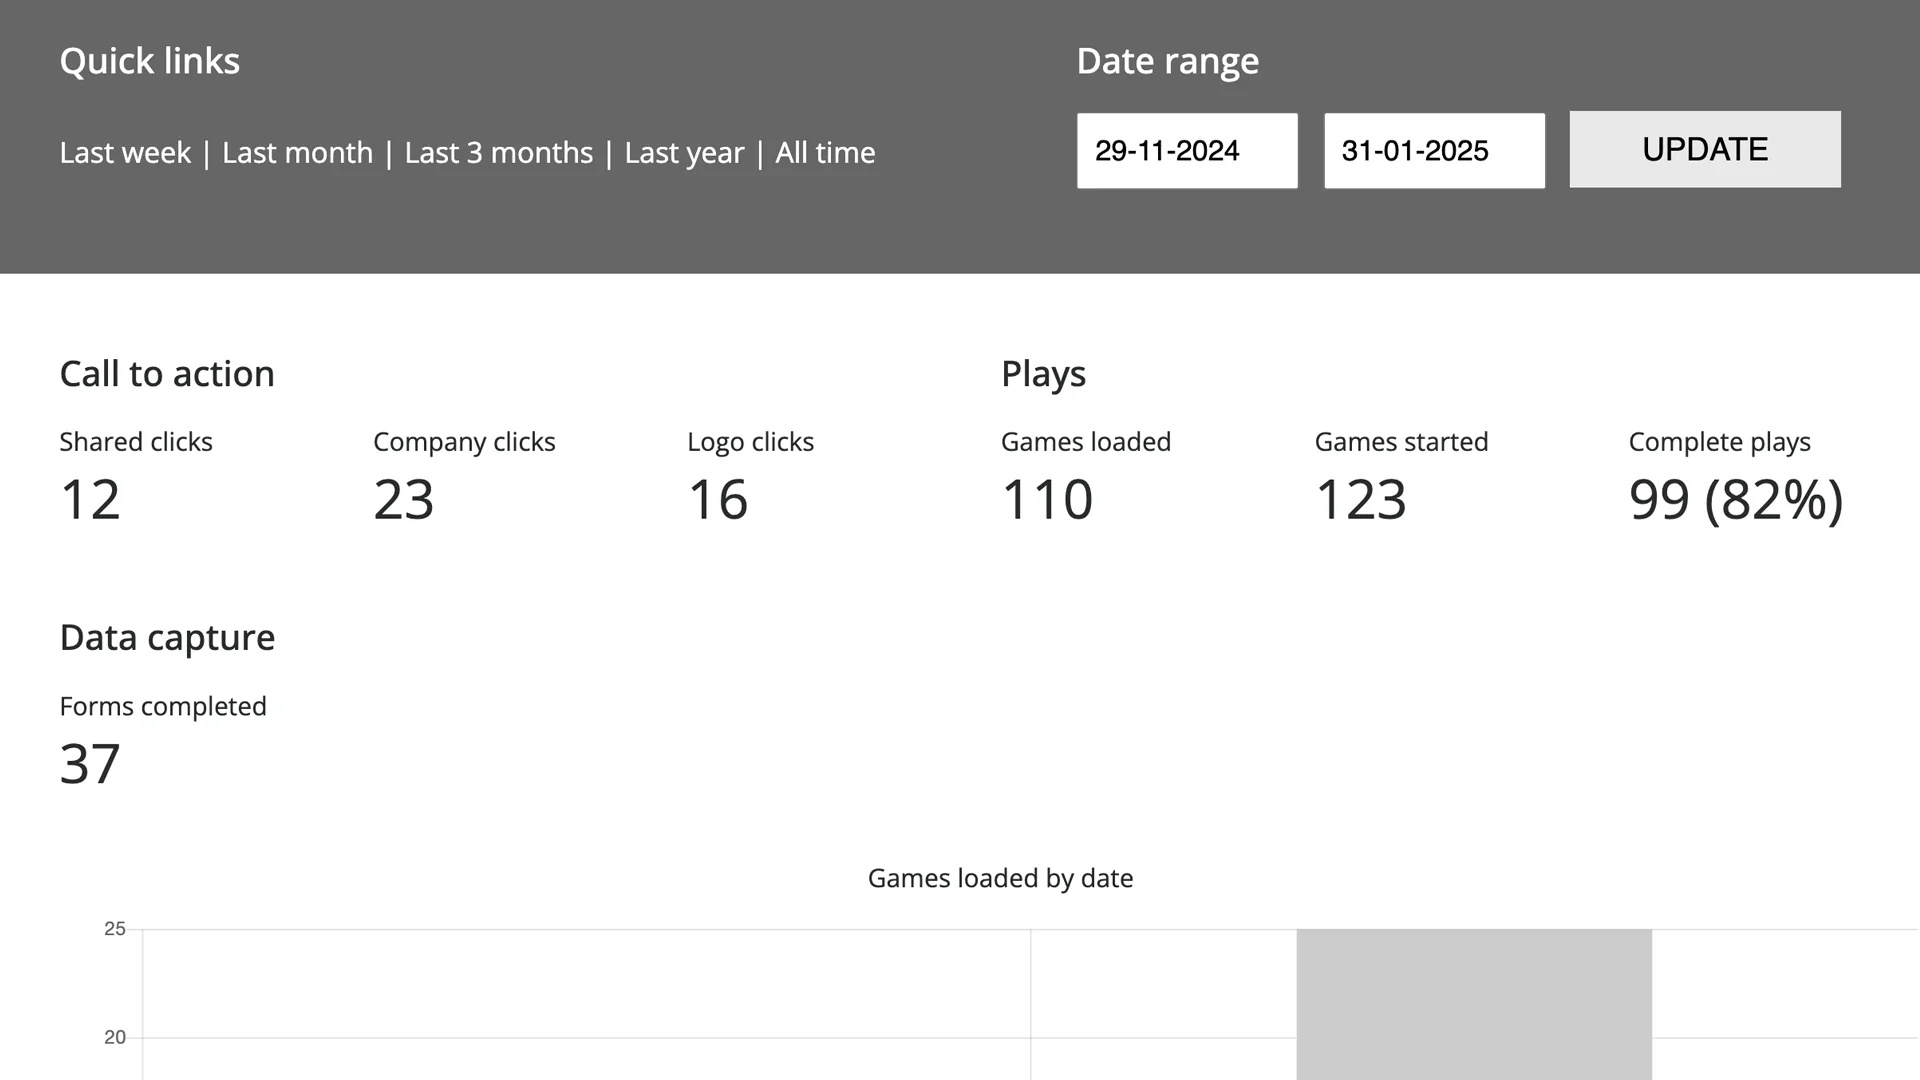Click the Games loaded total 110
Image resolution: width=1920 pixels, height=1080 pixels.
1047,499
